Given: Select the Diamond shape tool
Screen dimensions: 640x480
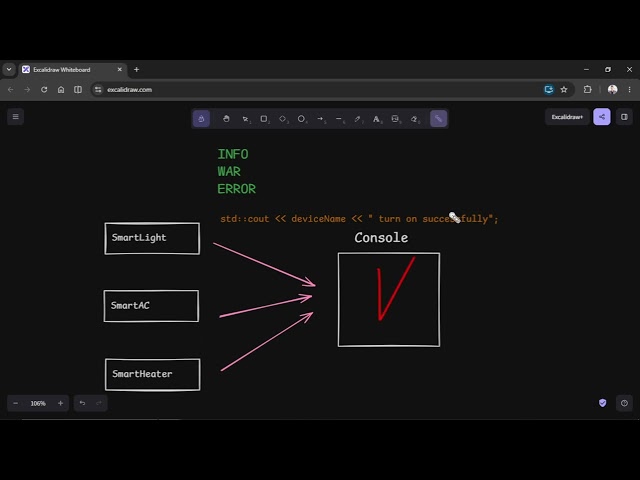Looking at the screenshot, I should click(283, 119).
